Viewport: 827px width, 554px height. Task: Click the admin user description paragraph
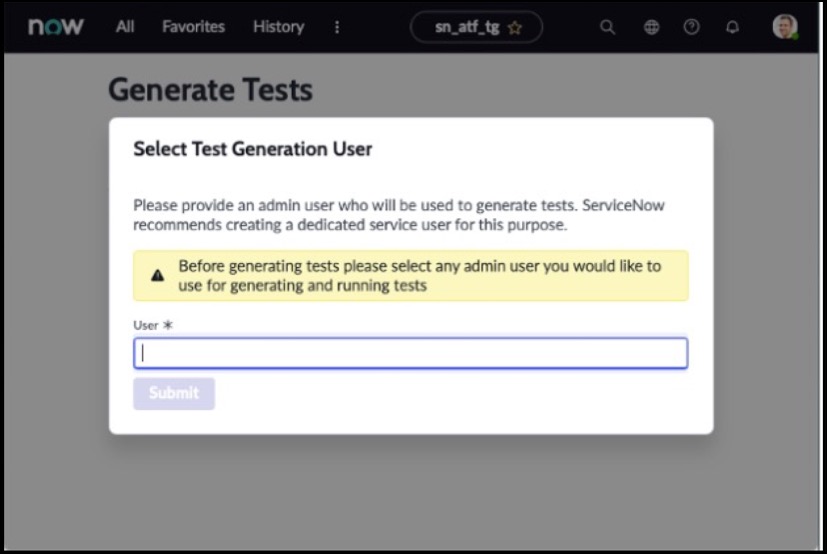(x=399, y=215)
